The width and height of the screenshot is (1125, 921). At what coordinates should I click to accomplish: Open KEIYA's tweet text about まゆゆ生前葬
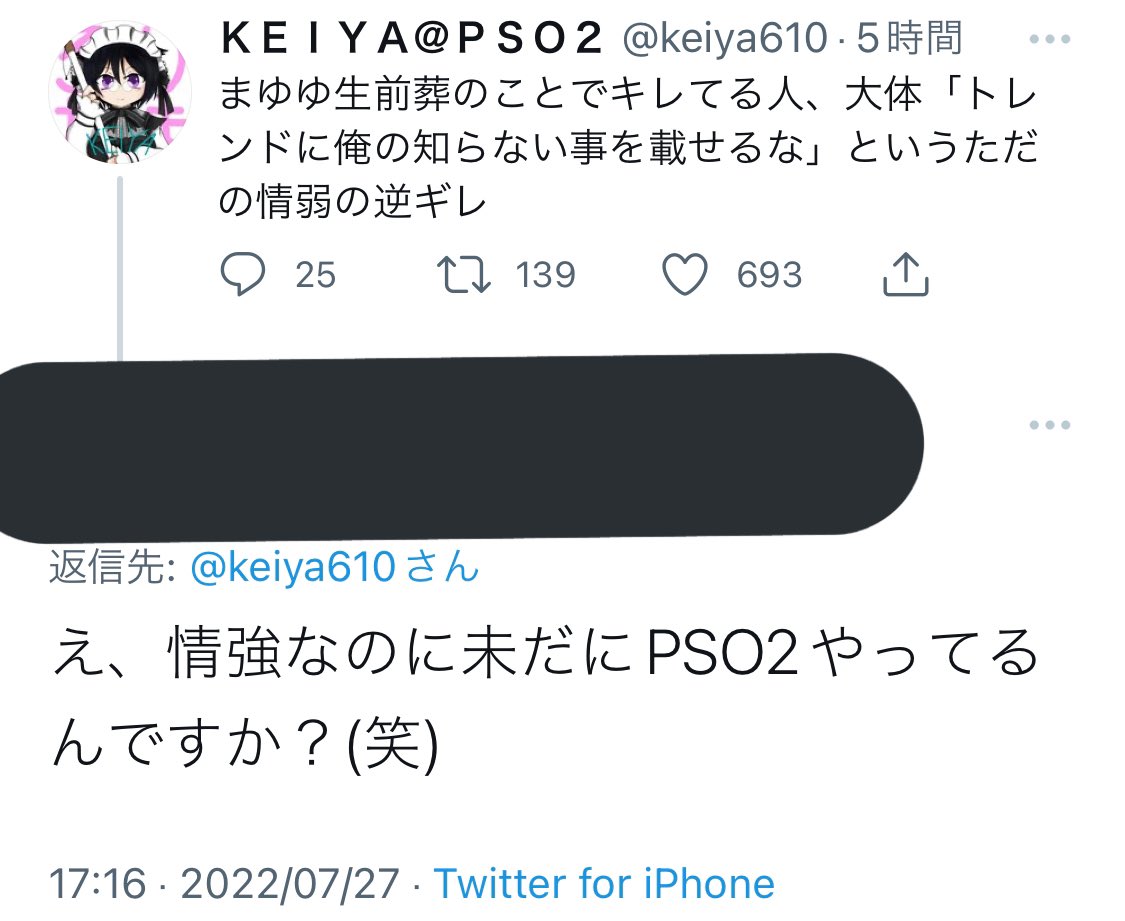point(629,148)
